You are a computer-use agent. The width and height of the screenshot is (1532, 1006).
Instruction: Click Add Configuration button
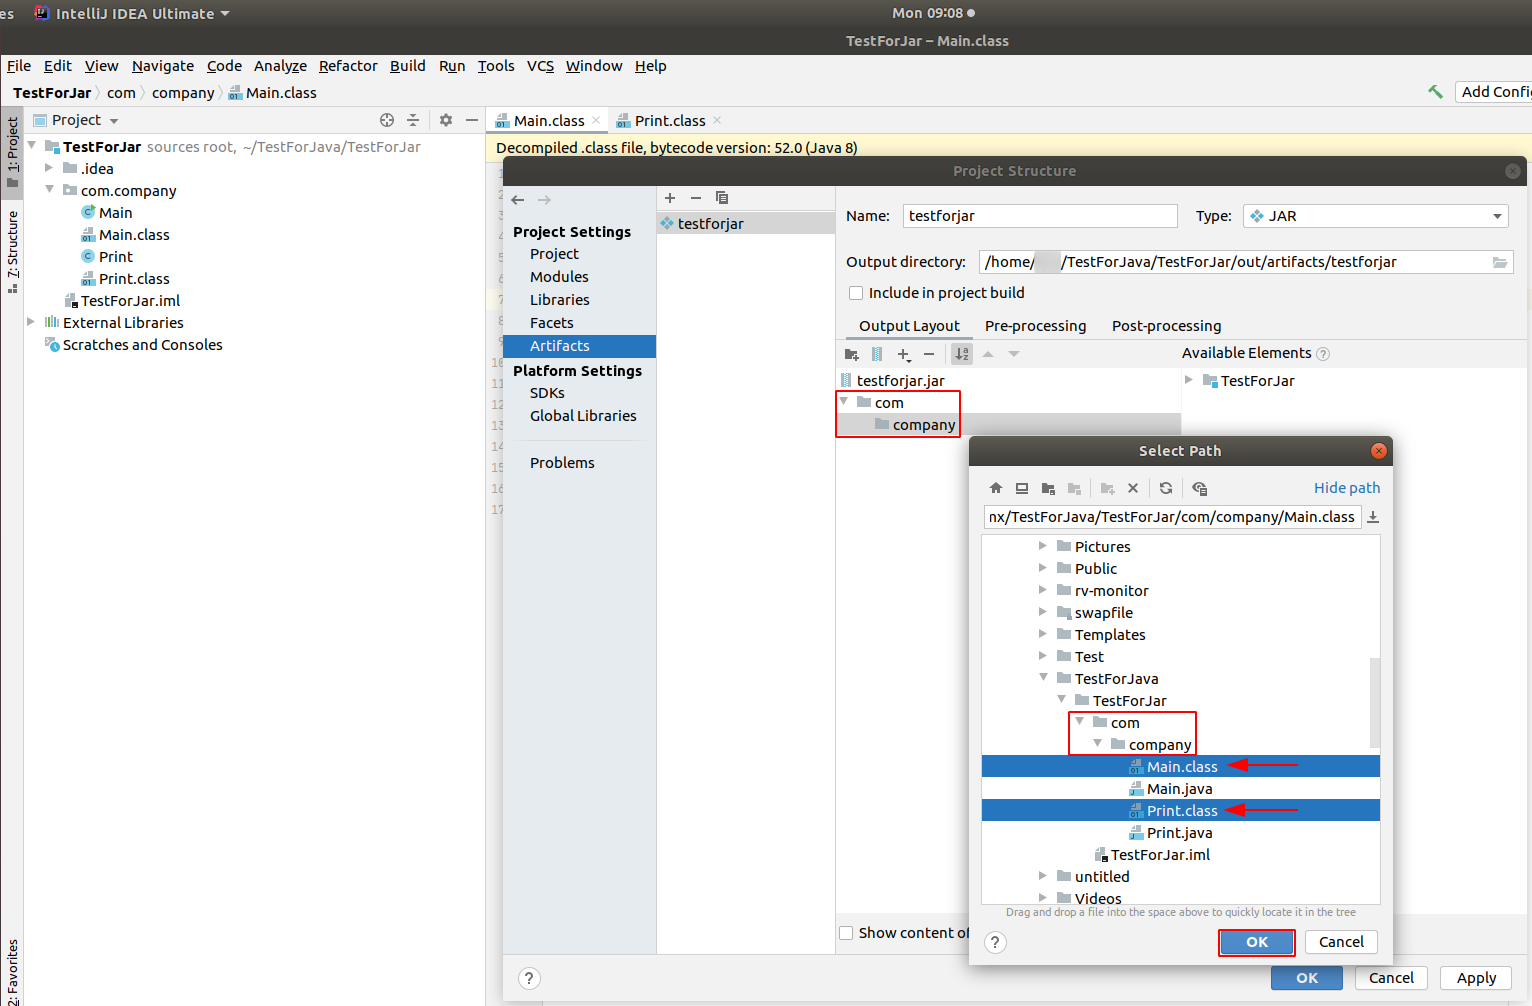(1494, 92)
